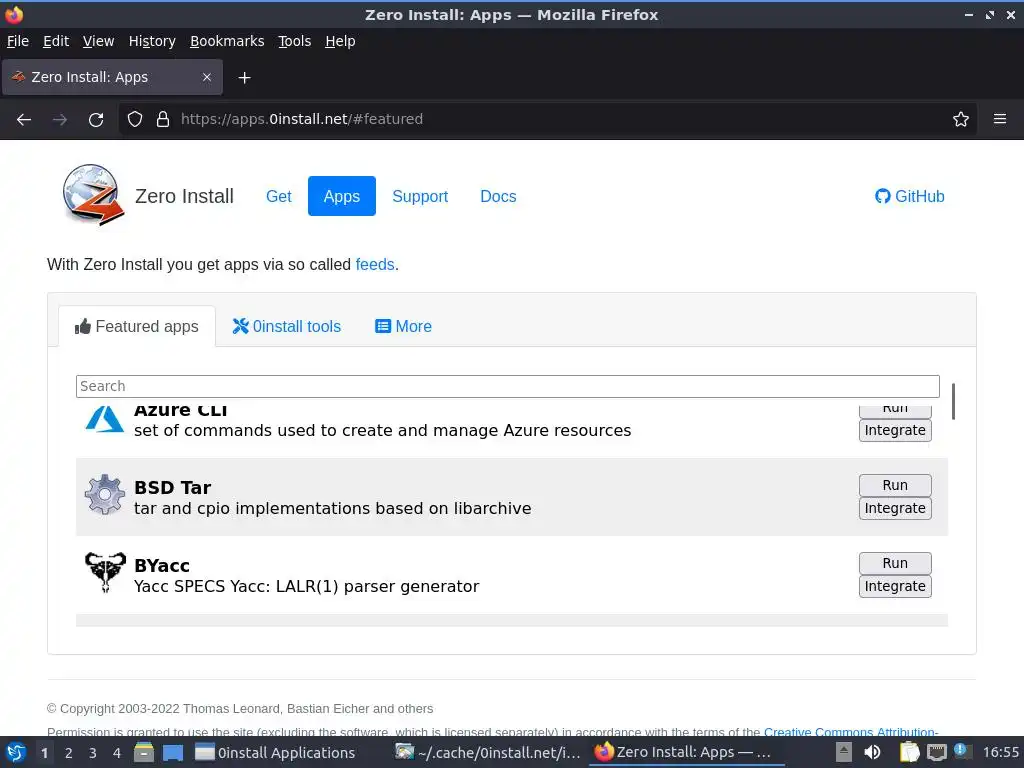1024x768 pixels.
Task: Go to the Get page
Action: click(278, 196)
